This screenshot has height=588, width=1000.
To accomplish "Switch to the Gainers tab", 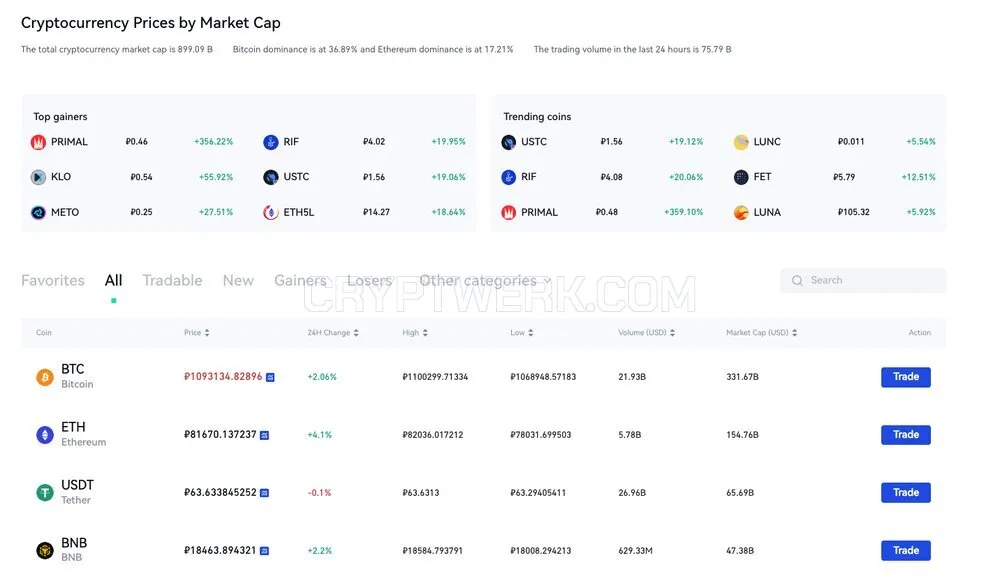I will 300,281.
